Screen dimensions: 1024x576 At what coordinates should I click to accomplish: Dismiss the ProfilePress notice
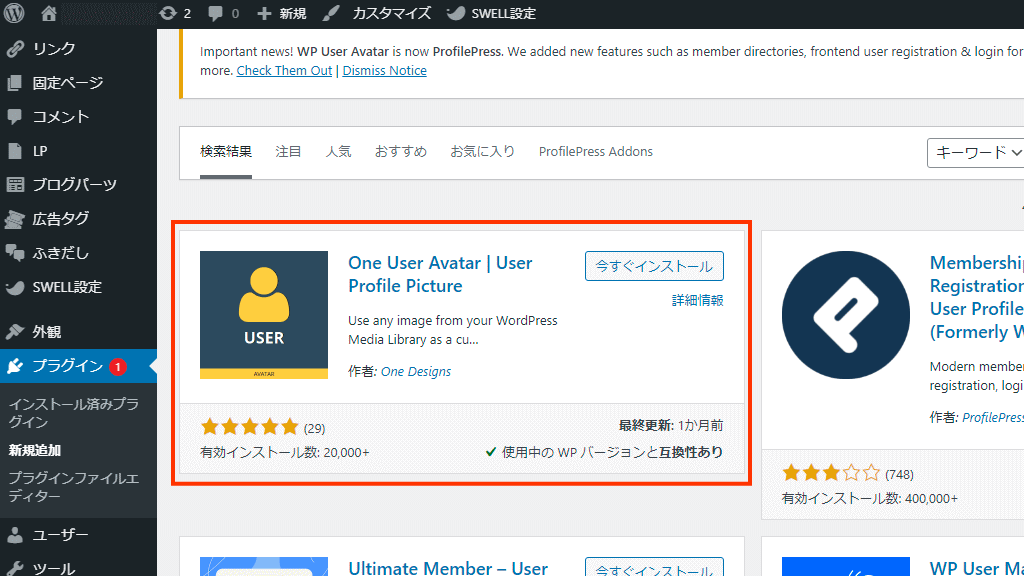click(385, 71)
